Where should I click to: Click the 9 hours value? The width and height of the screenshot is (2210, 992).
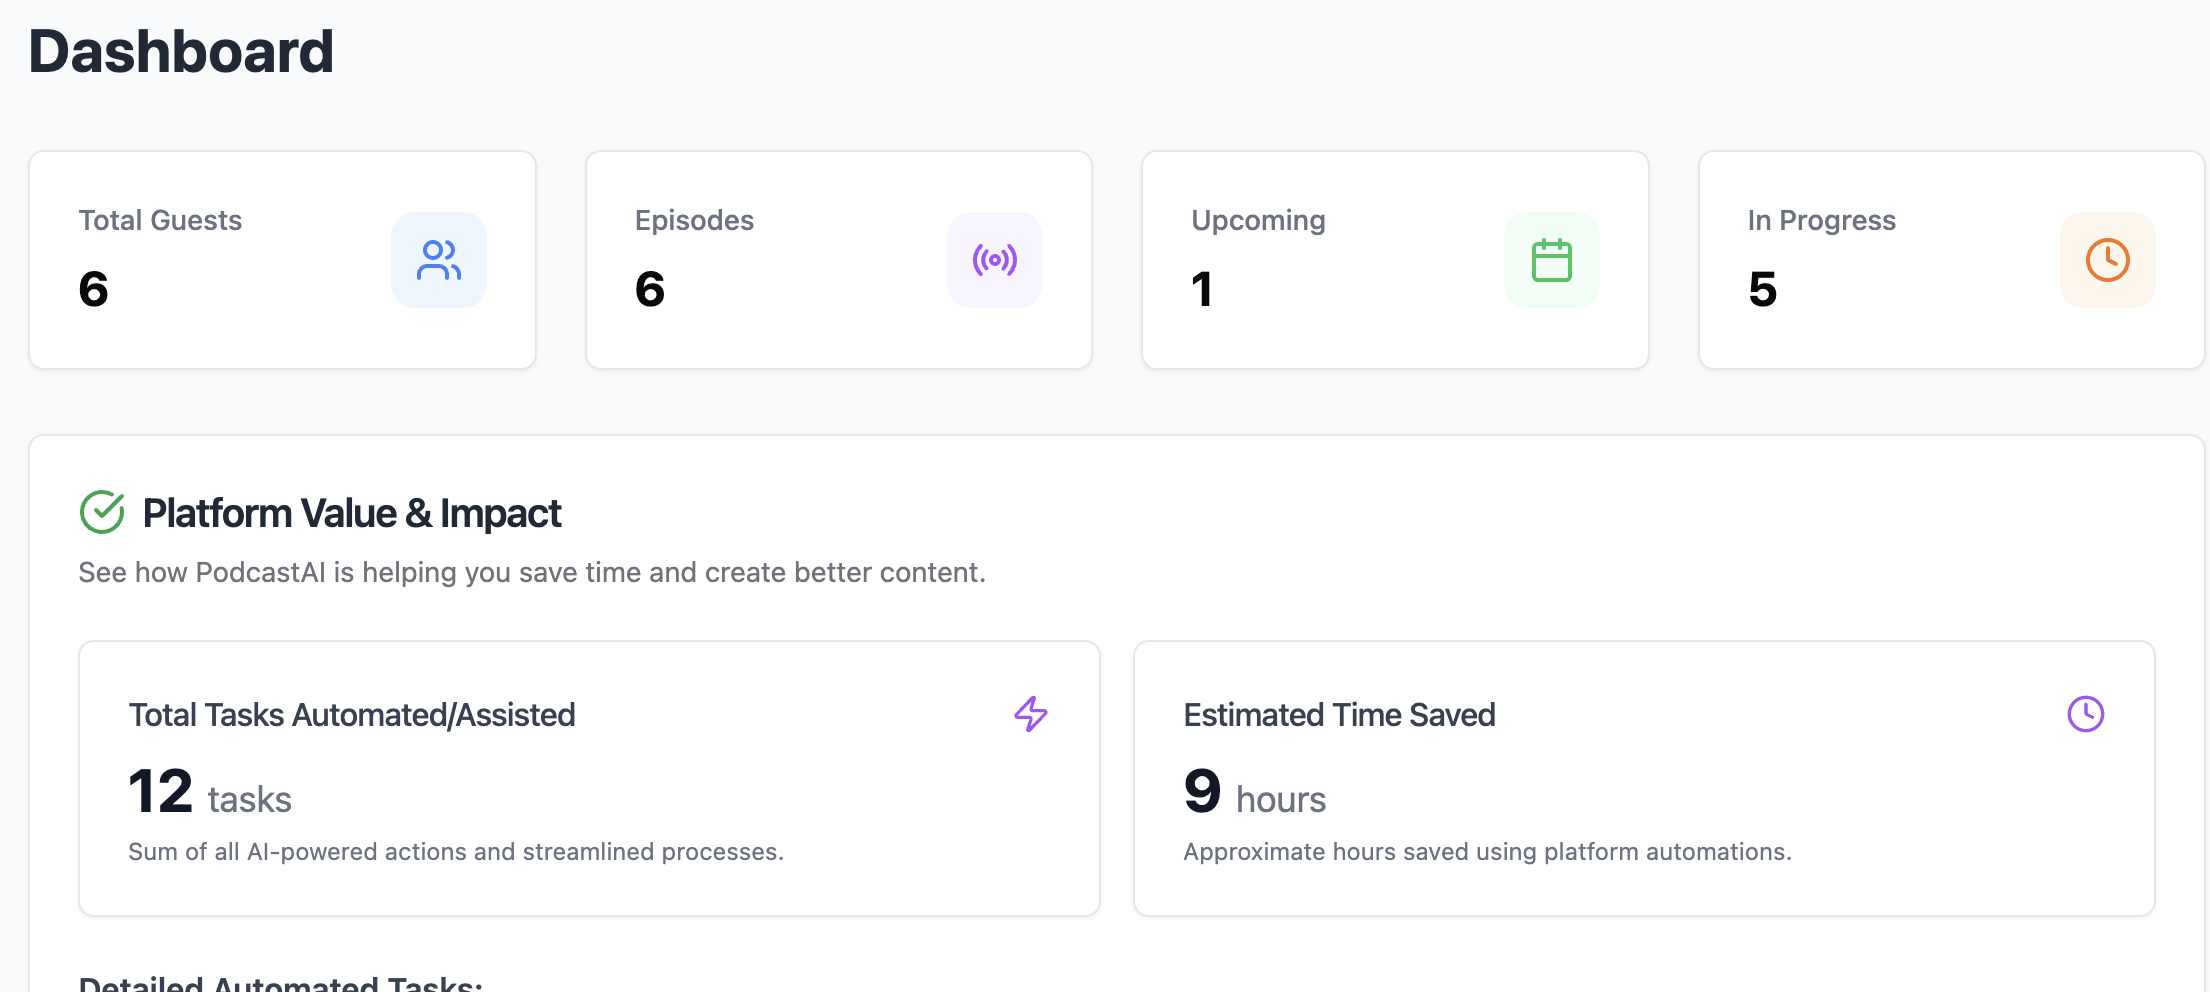(1254, 792)
